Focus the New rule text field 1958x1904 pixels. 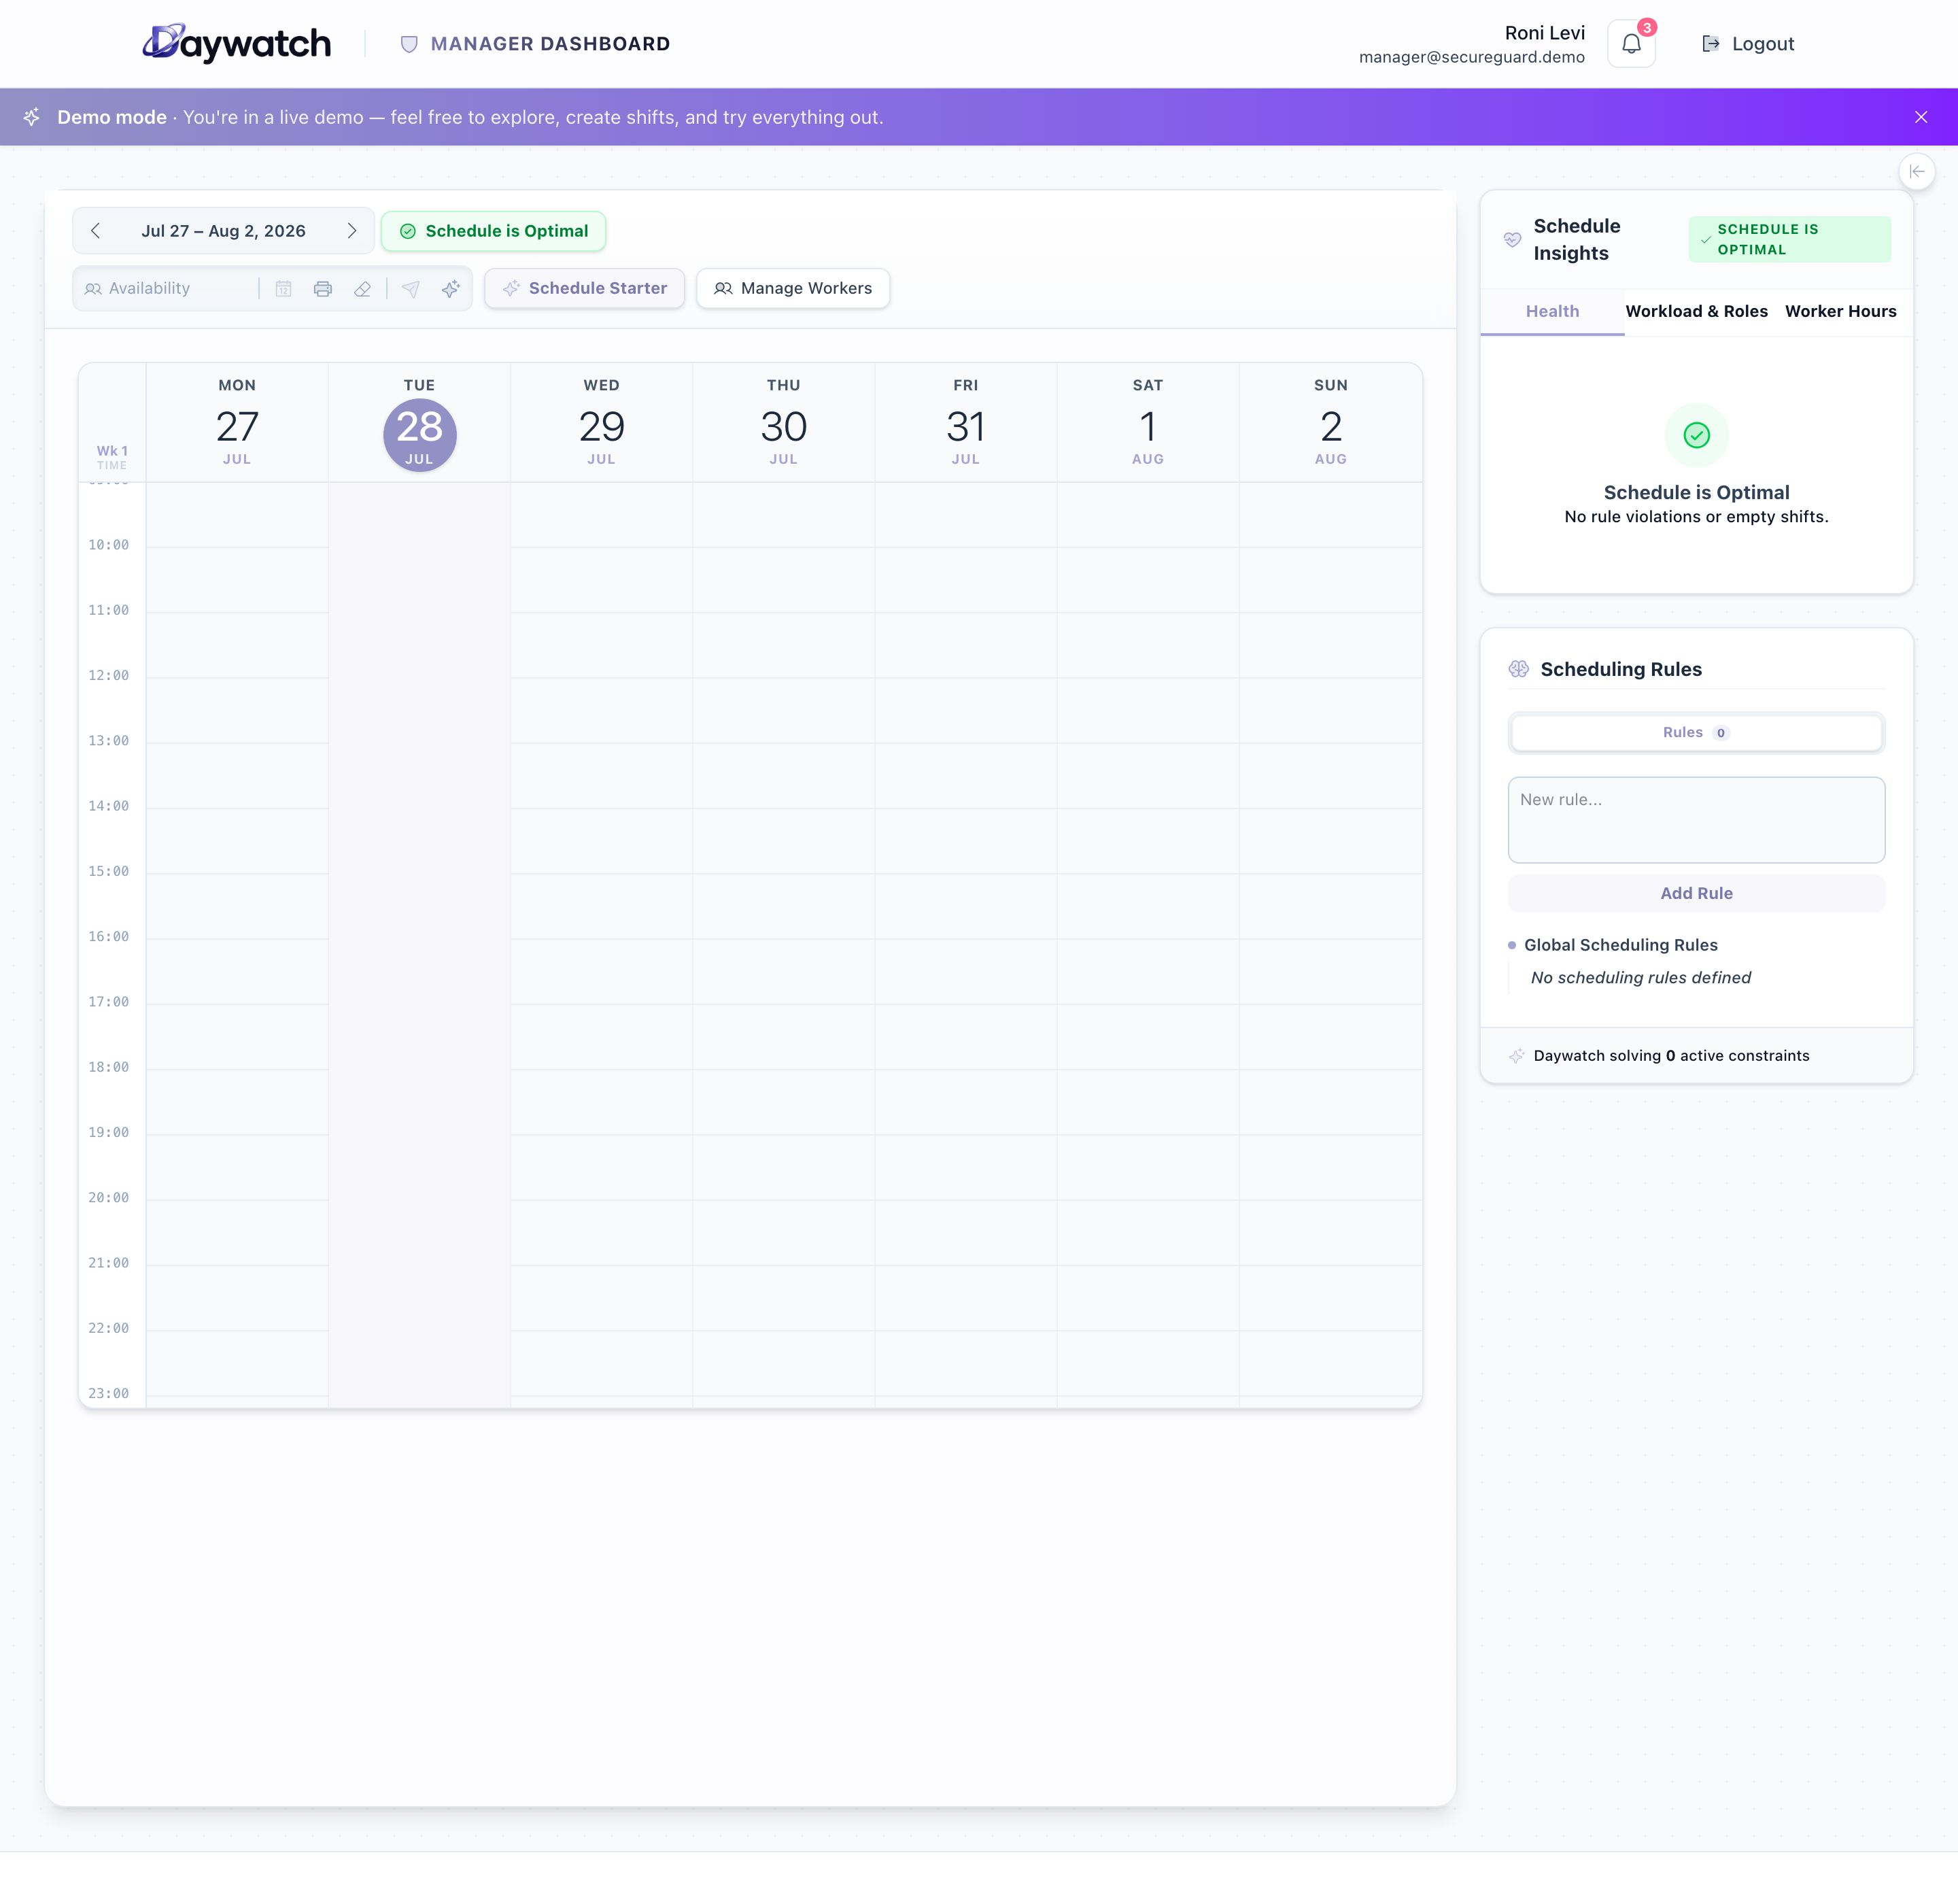(x=1696, y=820)
